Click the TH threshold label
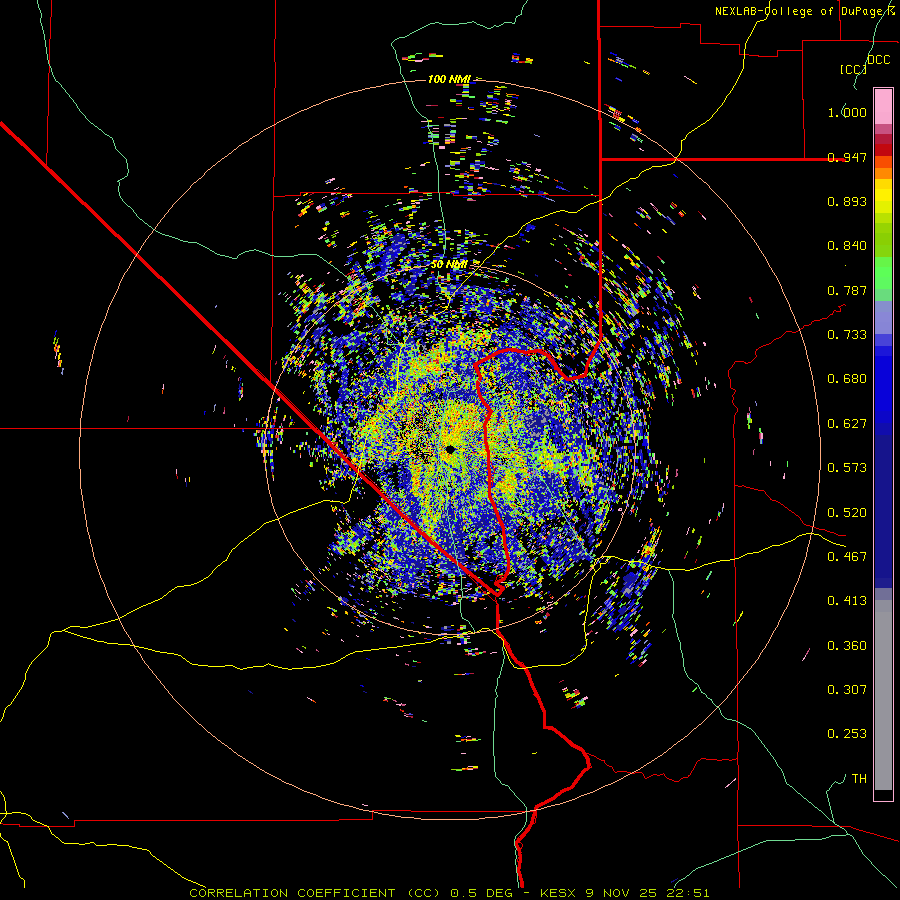The image size is (900, 900). (x=859, y=779)
